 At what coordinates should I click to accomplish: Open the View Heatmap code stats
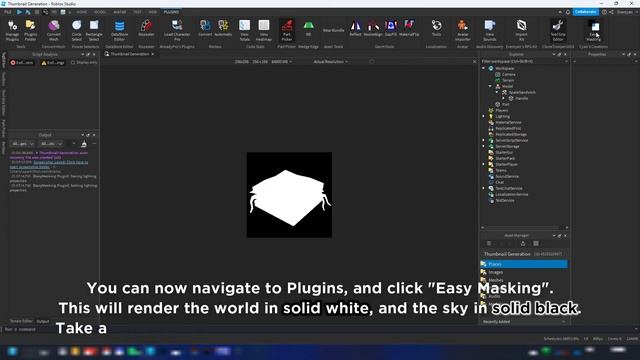264,30
